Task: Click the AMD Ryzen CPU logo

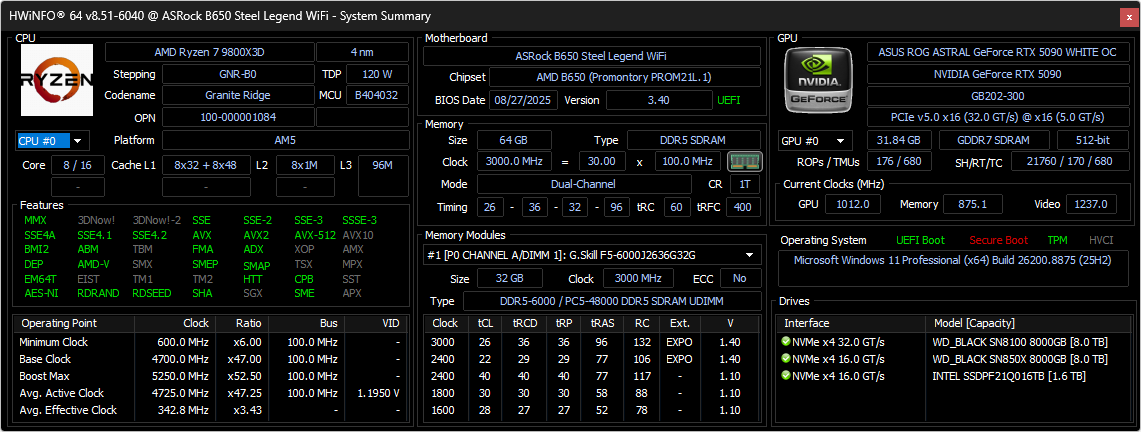Action: point(57,80)
